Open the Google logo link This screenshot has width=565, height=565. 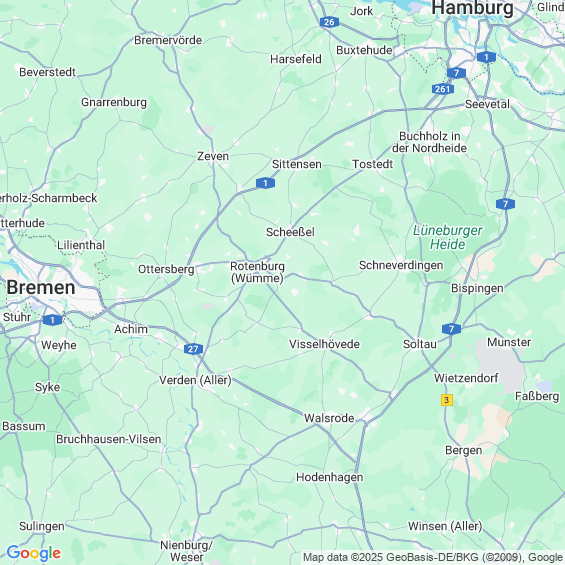(x=34, y=553)
